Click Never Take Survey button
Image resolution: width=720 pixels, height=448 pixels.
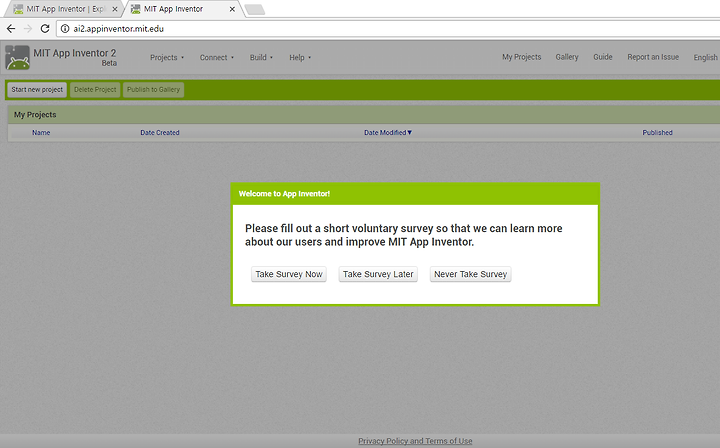470,274
